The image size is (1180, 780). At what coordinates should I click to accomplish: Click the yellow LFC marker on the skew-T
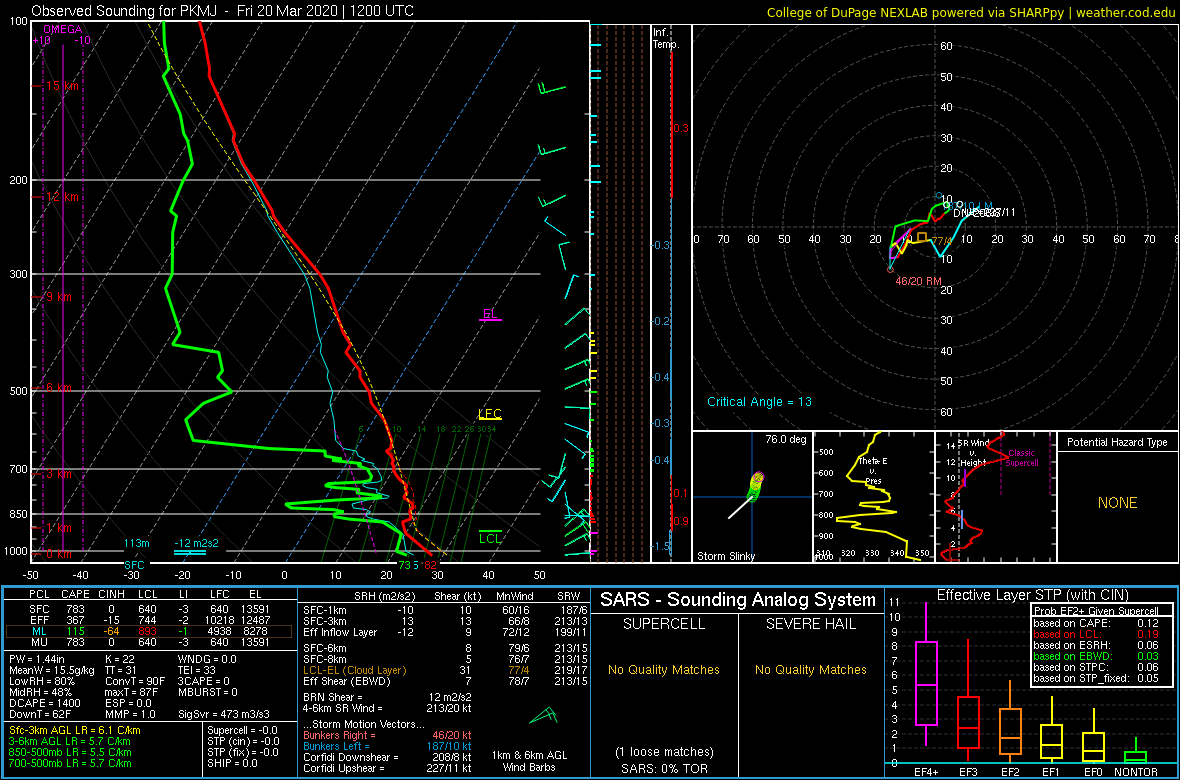point(490,413)
